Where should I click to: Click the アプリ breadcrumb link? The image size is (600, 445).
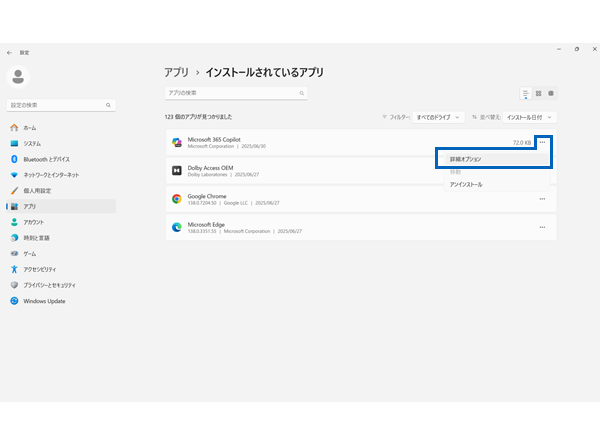(176, 72)
